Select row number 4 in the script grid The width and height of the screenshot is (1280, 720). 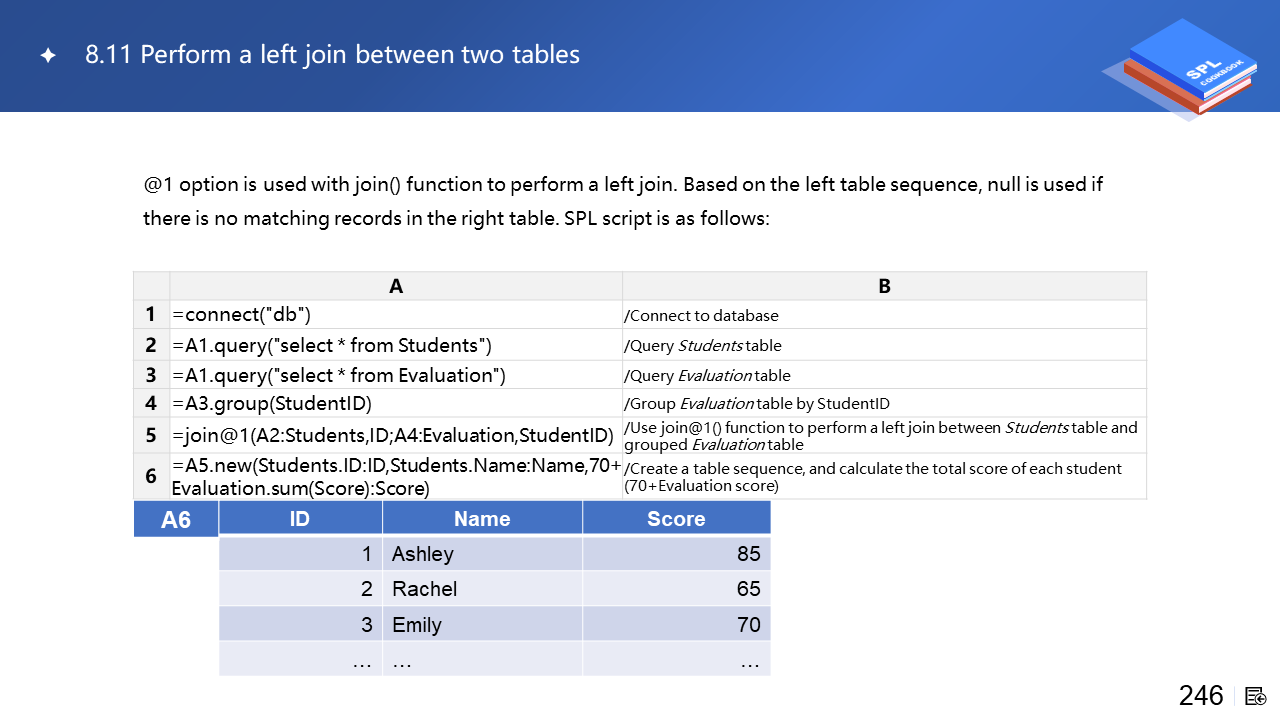pos(151,404)
